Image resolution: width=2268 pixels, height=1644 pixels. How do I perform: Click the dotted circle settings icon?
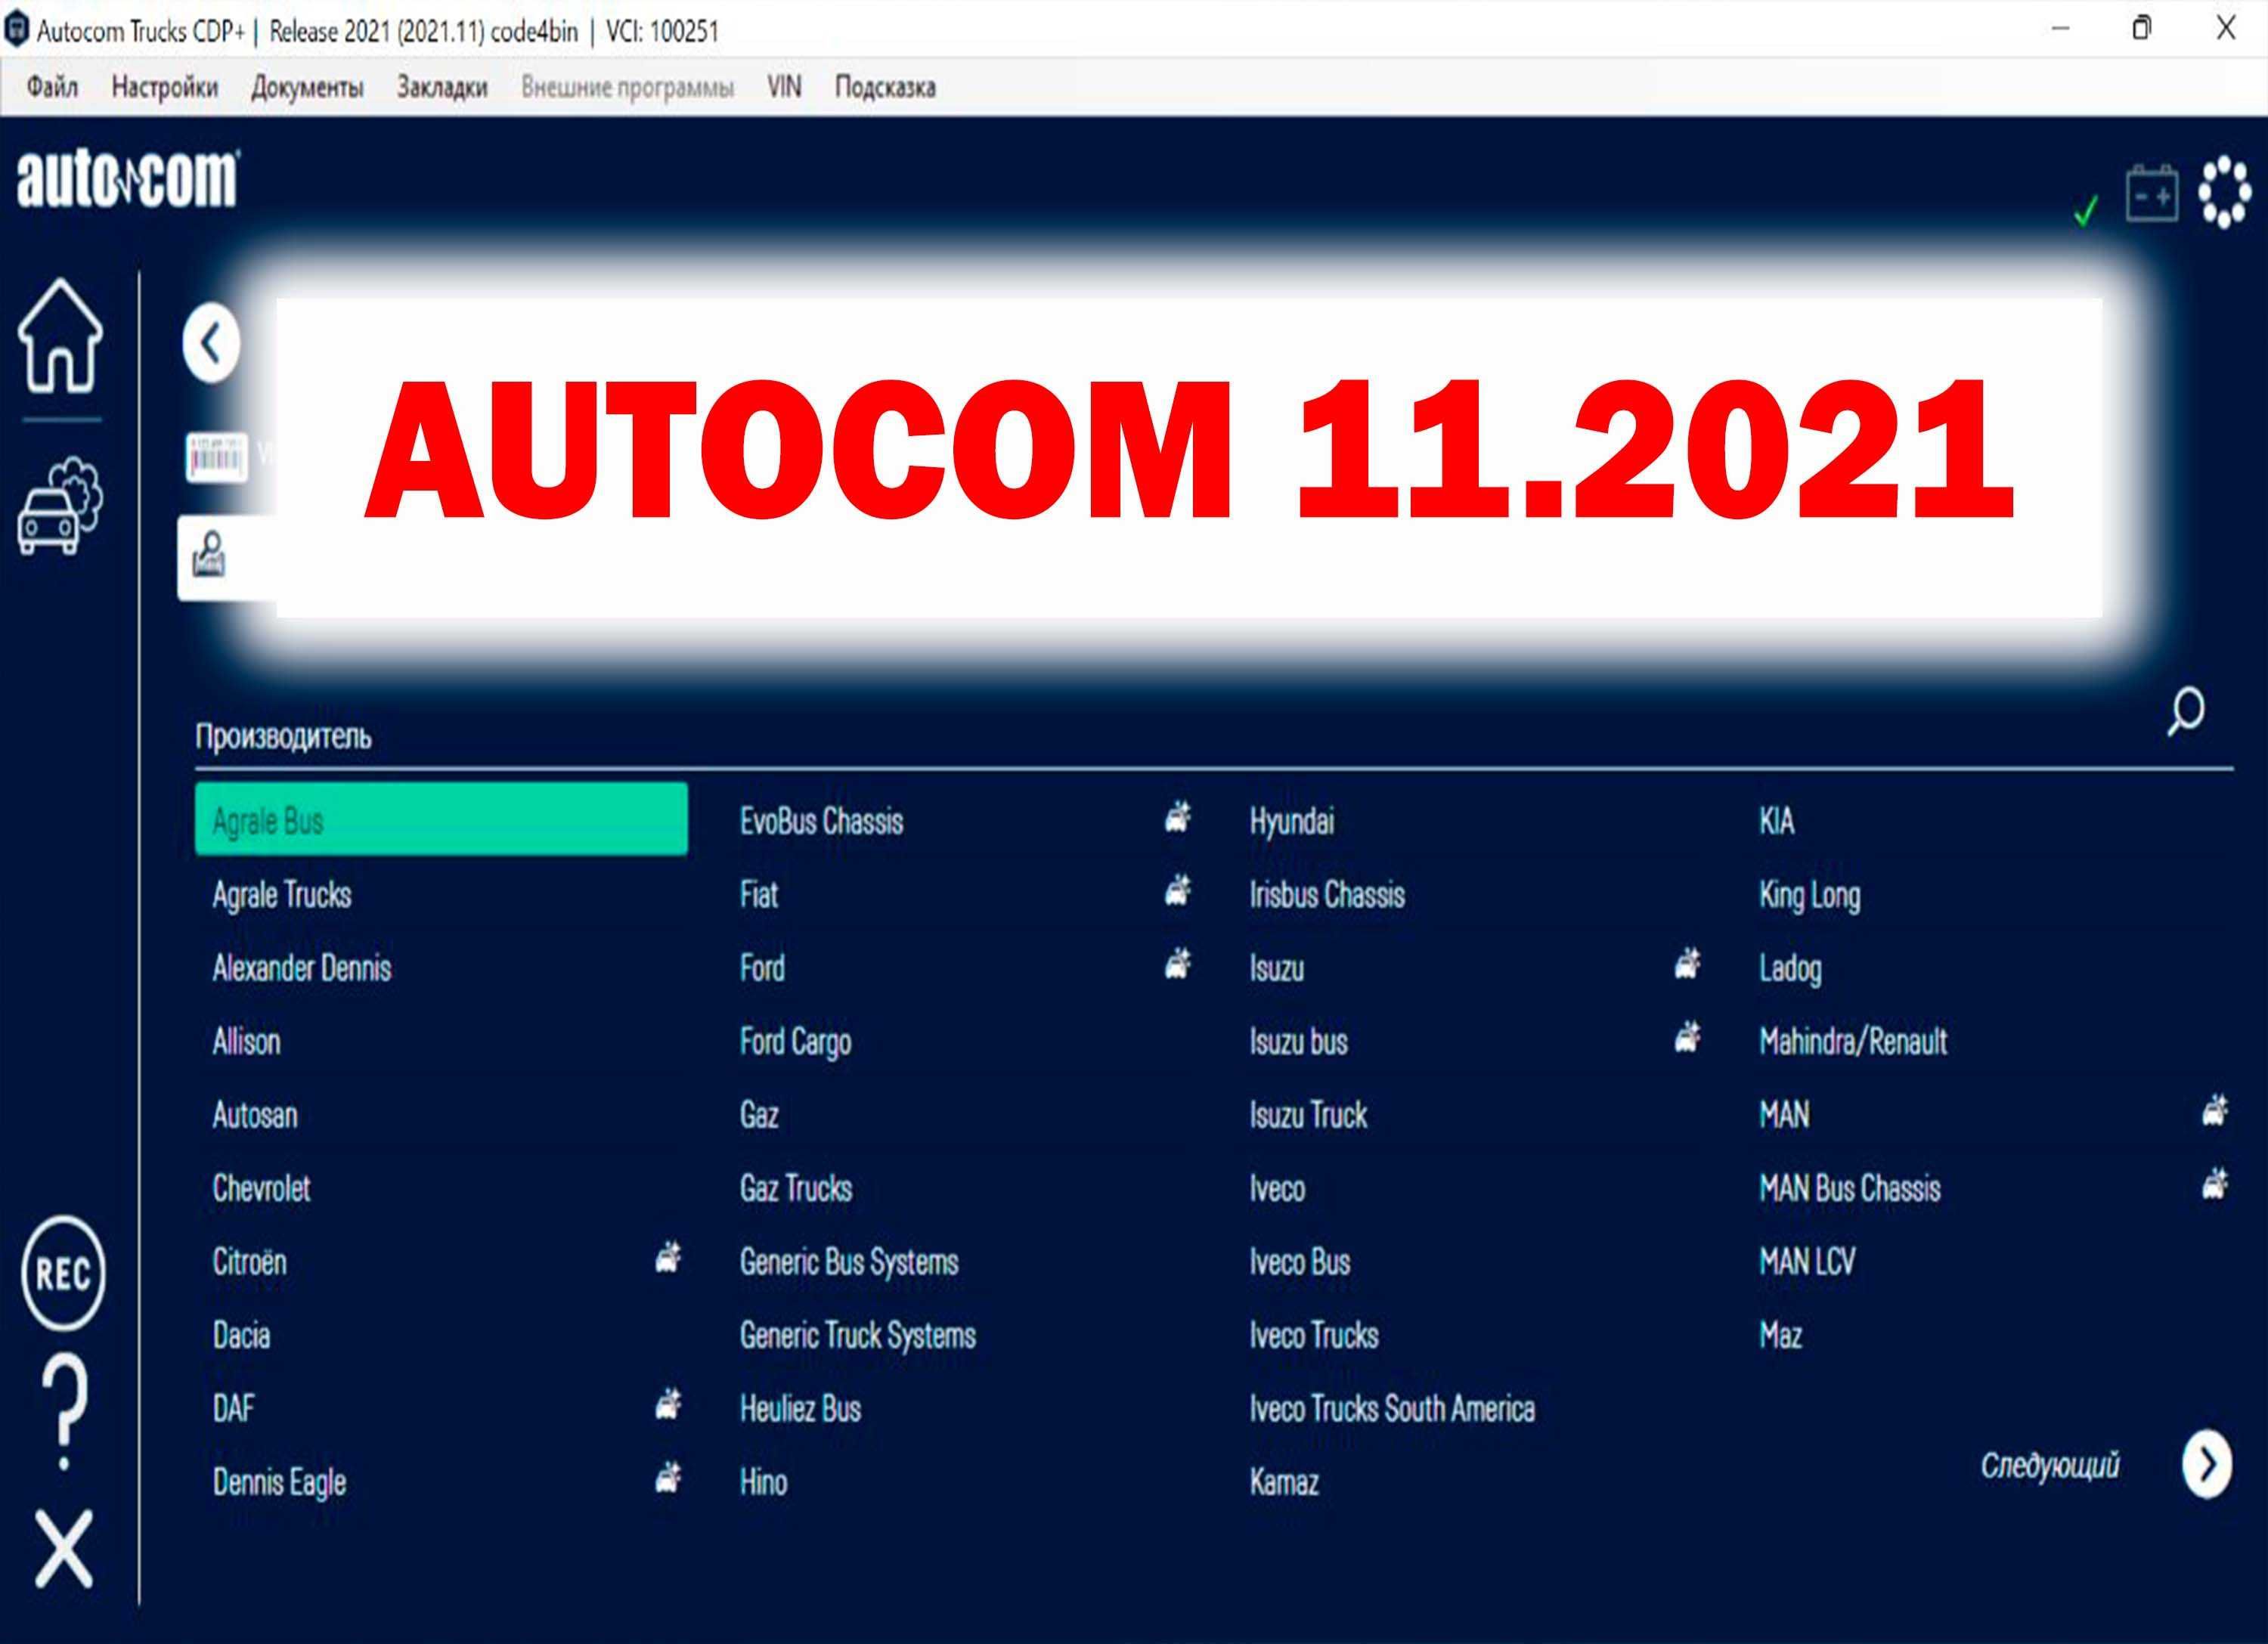(2224, 191)
